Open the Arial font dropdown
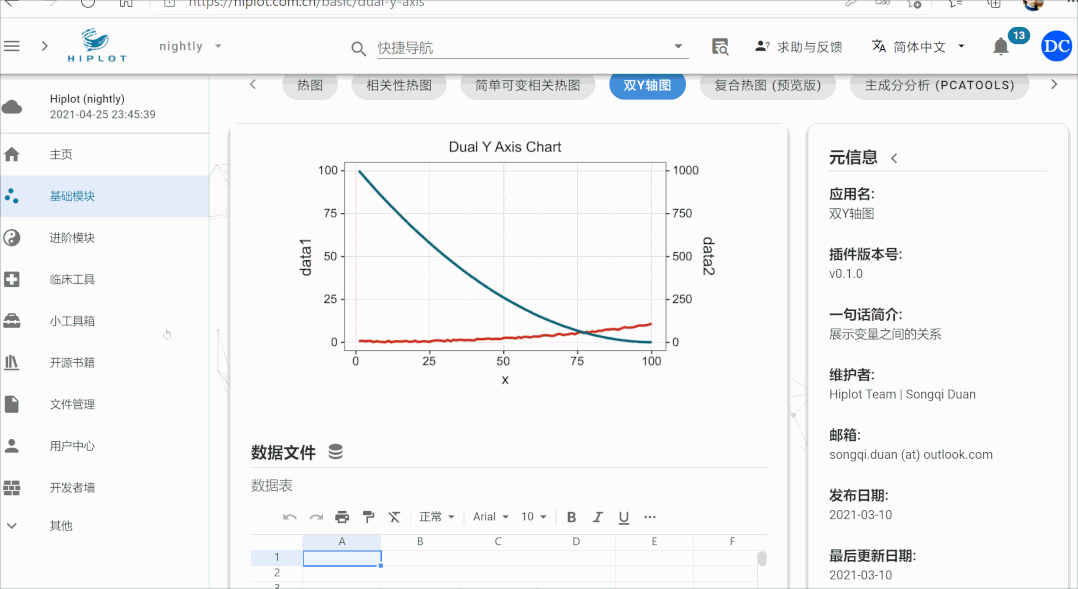Viewport: 1078px width, 589px height. coord(491,517)
